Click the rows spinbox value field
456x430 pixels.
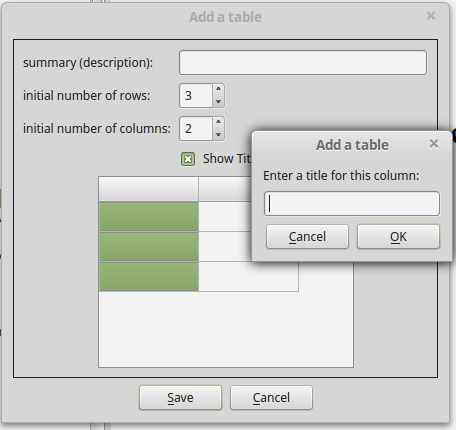(196, 96)
